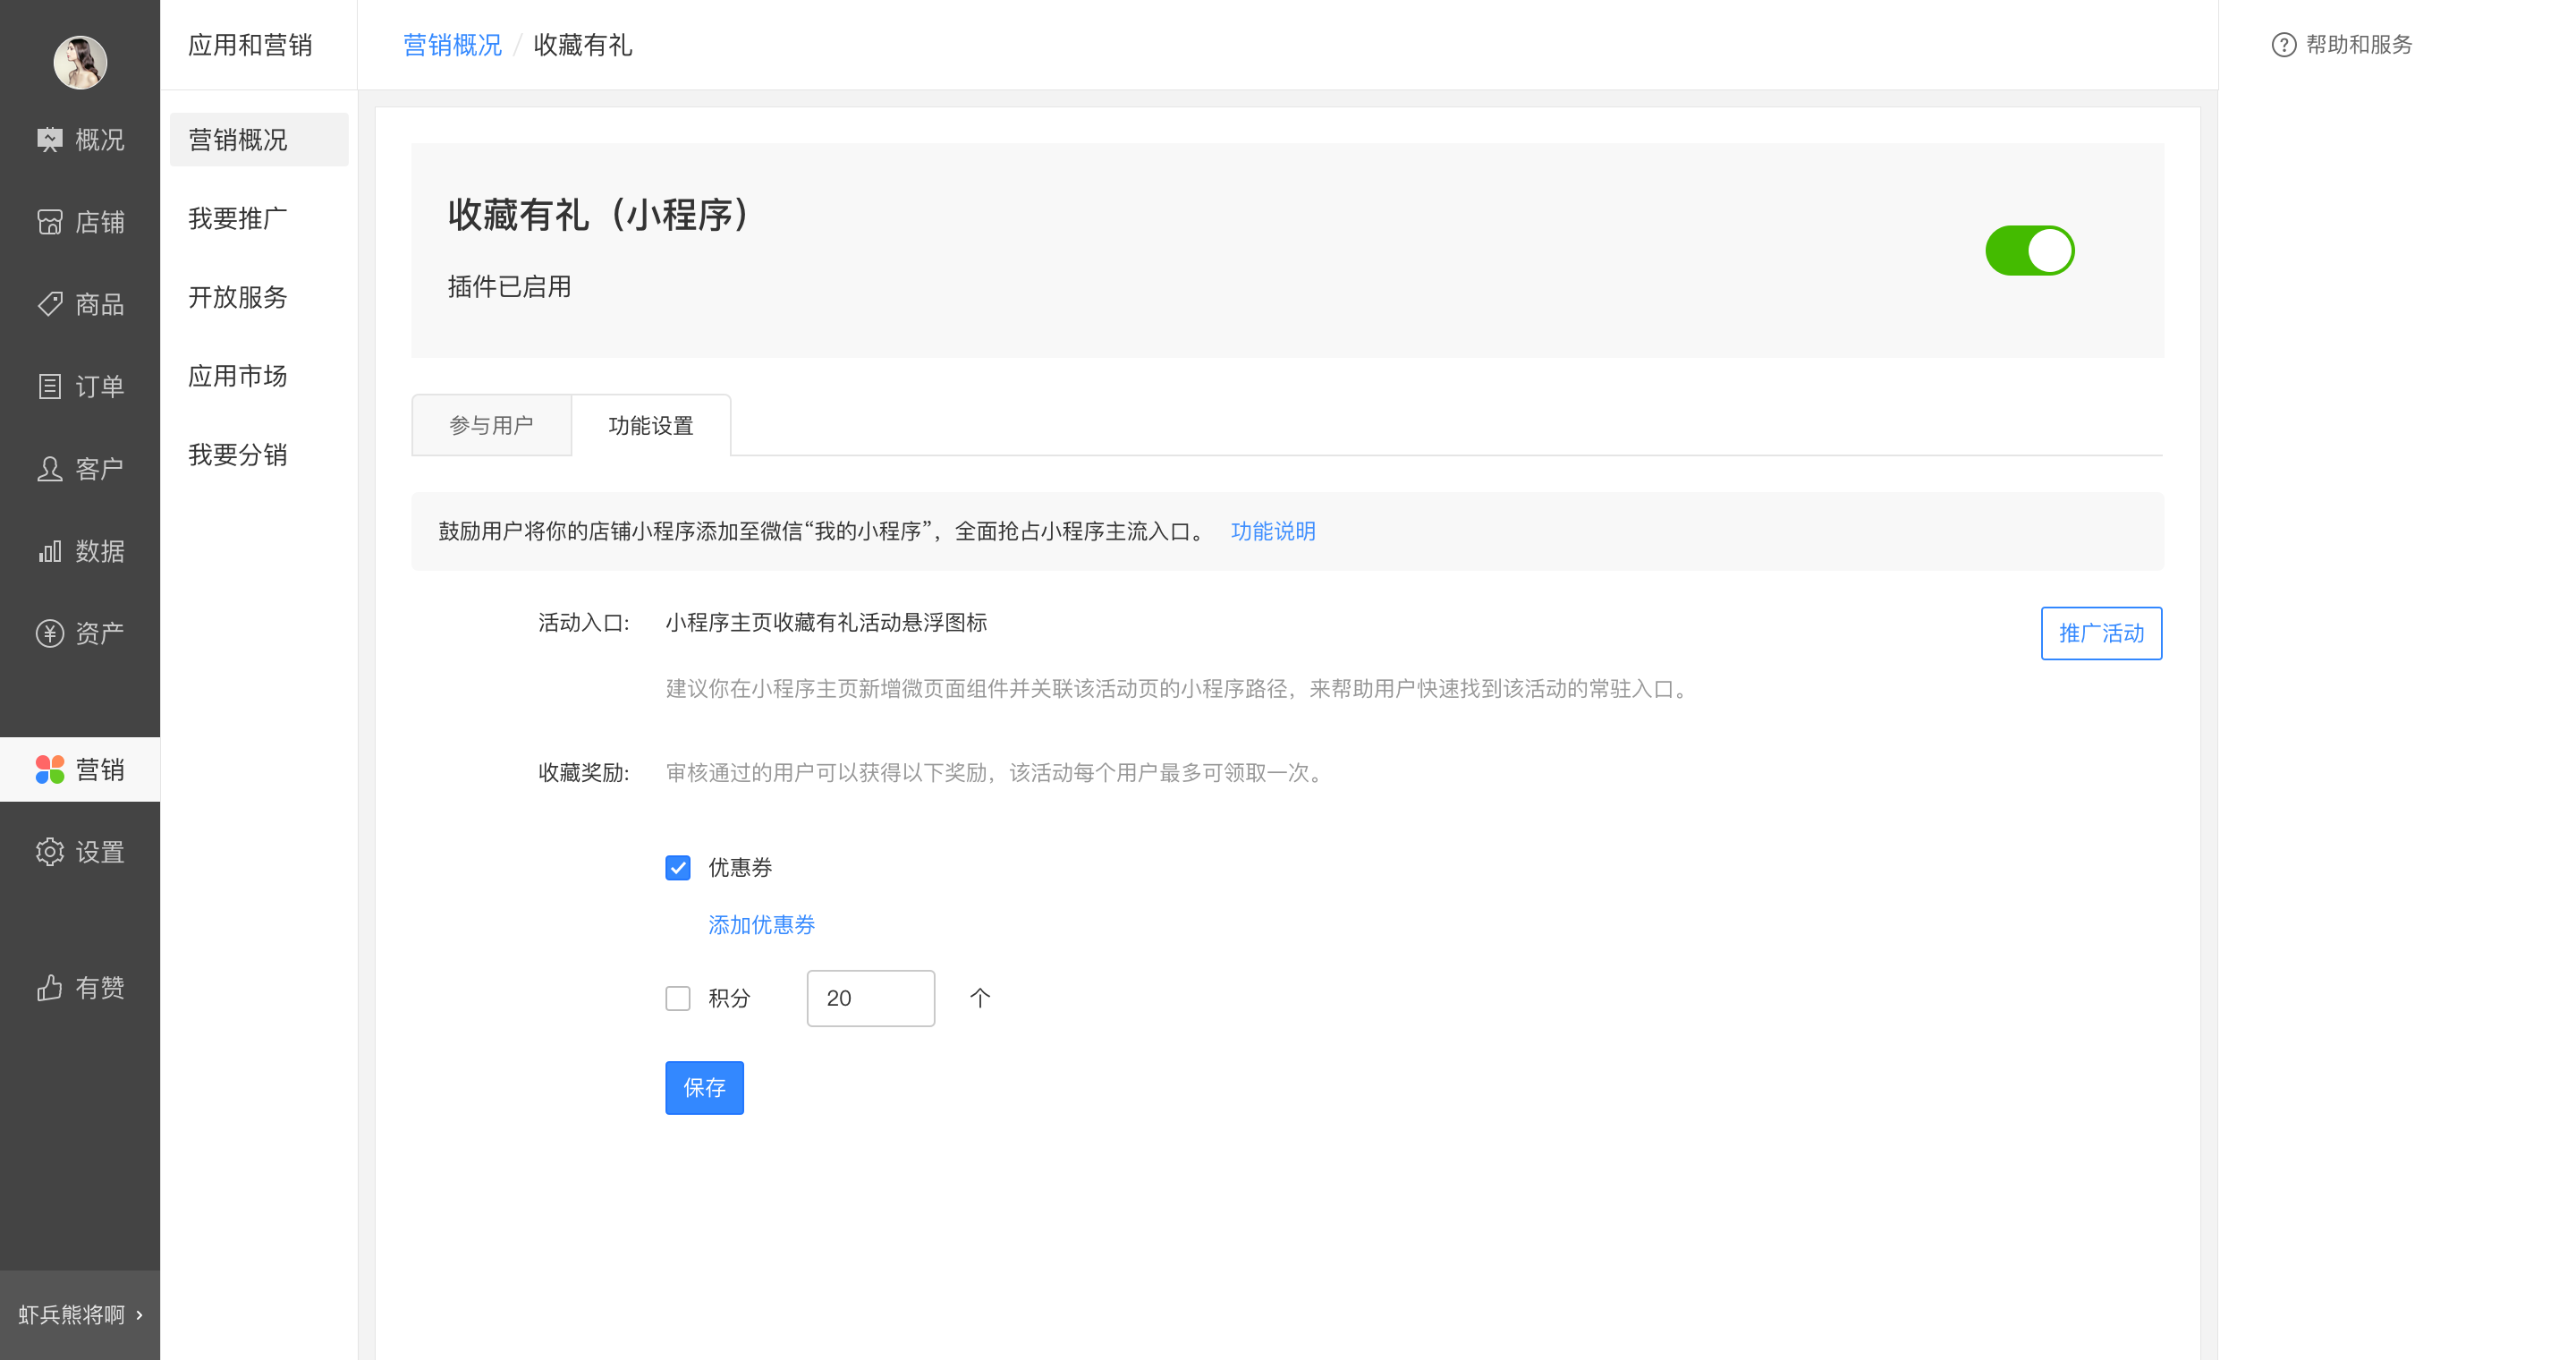The height and width of the screenshot is (1360, 2576).
Task: Click the 商品 product tag icon
Action: pos(49,304)
